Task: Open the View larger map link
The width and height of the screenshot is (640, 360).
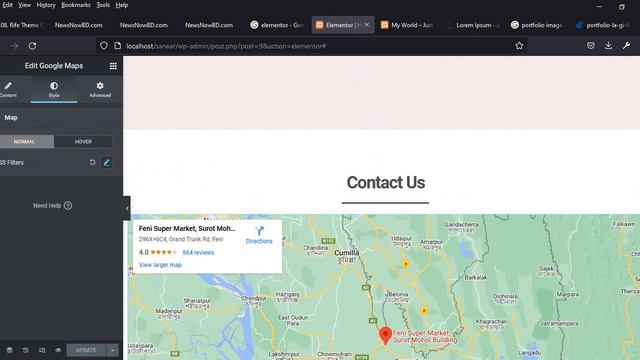Action: point(160,265)
